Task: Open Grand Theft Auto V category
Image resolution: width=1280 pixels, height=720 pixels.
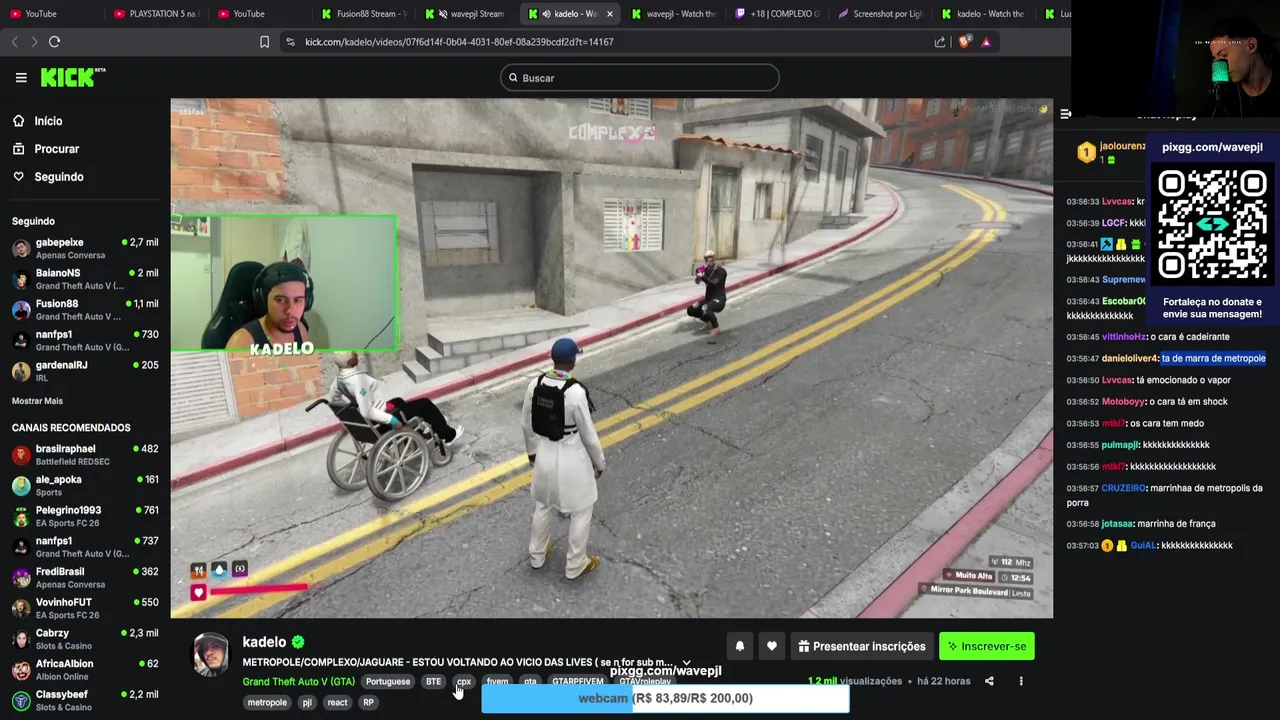Action: pyautogui.click(x=298, y=682)
